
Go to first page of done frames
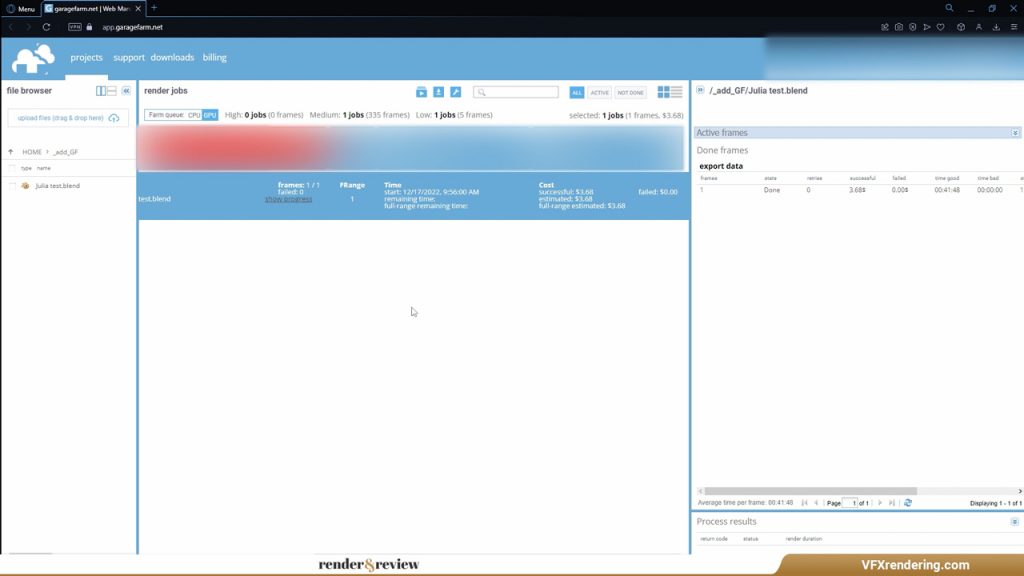pyautogui.click(x=805, y=503)
